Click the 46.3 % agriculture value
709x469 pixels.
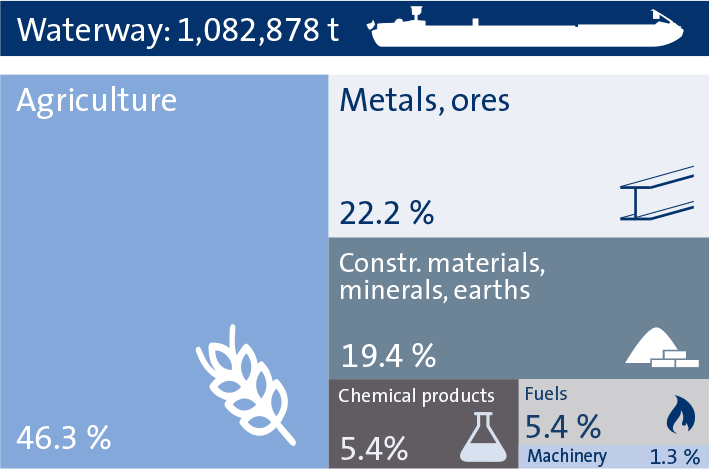coord(64,438)
